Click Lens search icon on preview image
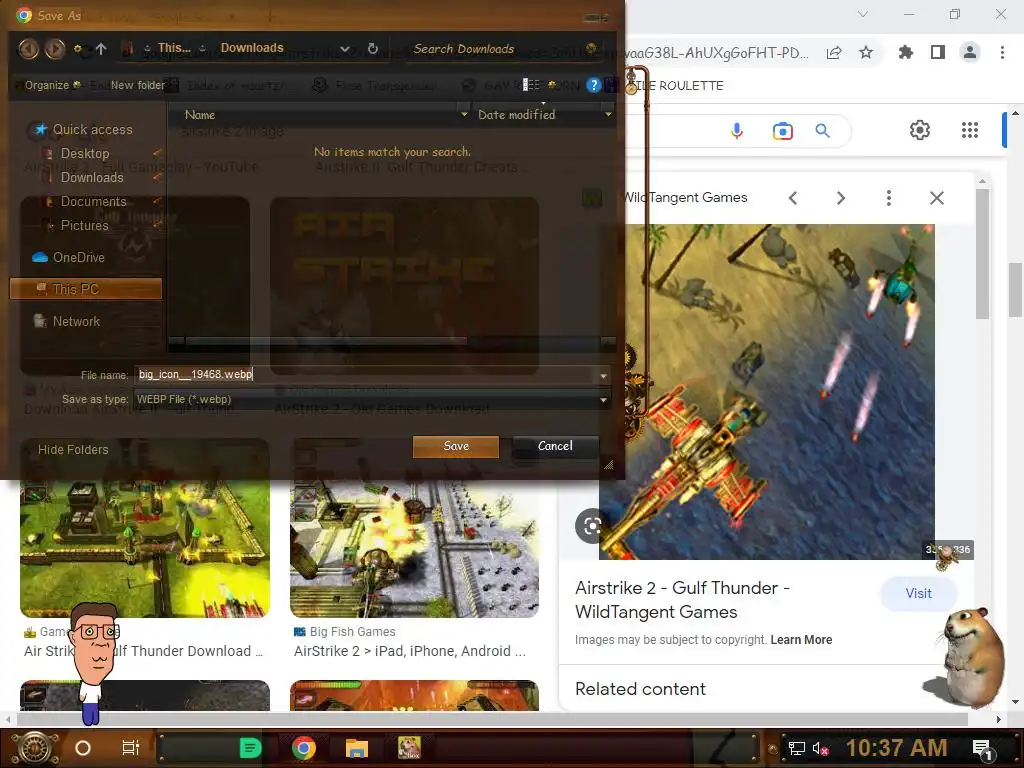 point(592,526)
